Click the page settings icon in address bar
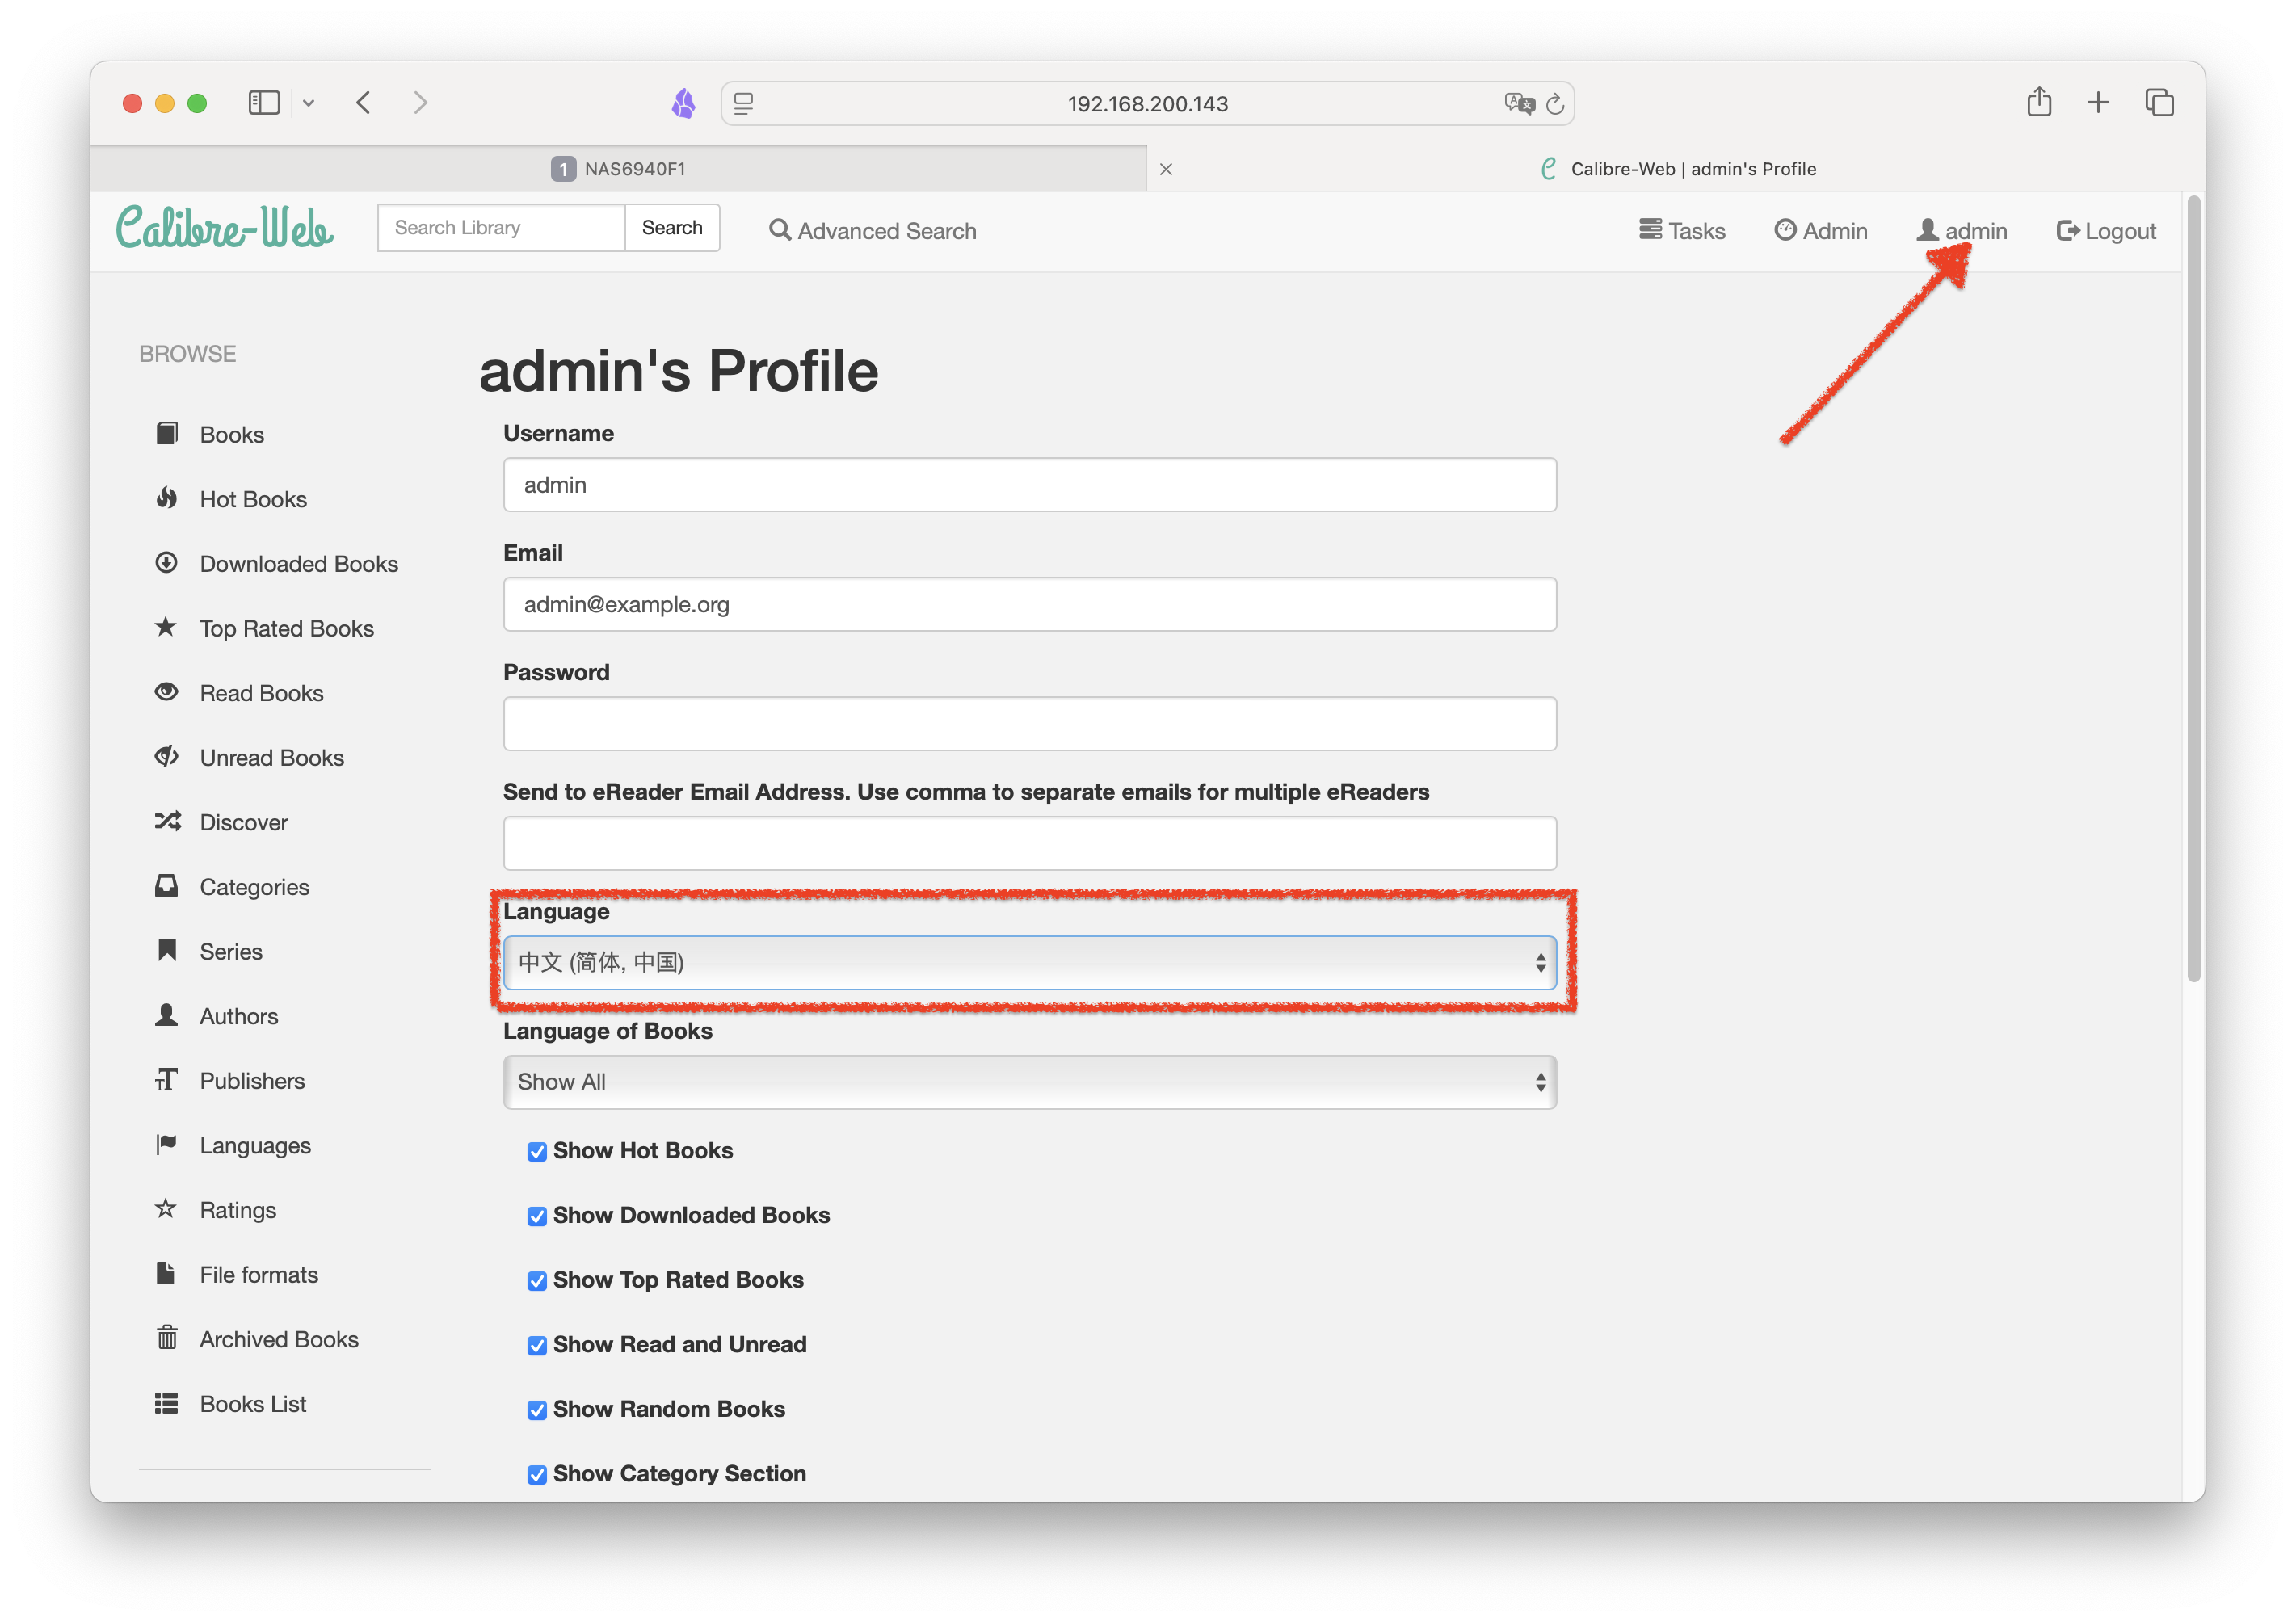The image size is (2296, 1622). pos(744,104)
